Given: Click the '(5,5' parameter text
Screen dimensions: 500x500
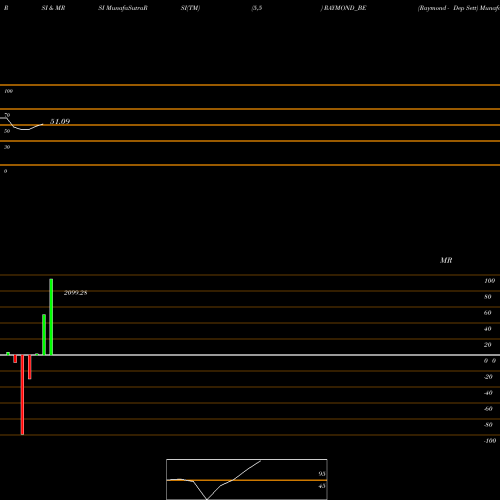Looking at the screenshot, I should point(257,8).
